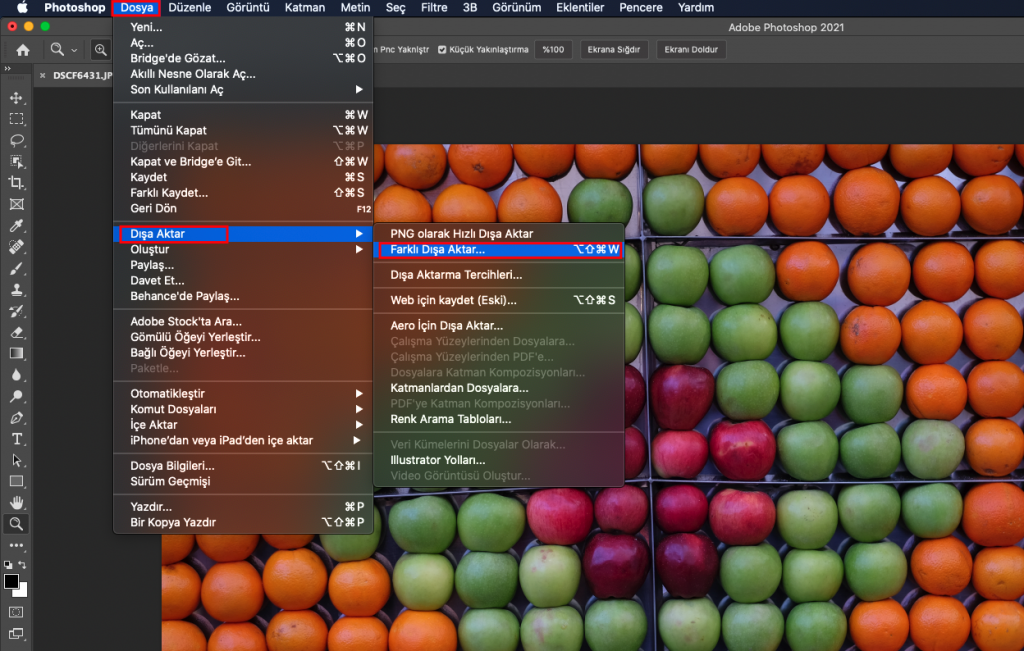Reset default foreground and background colors

8,565
